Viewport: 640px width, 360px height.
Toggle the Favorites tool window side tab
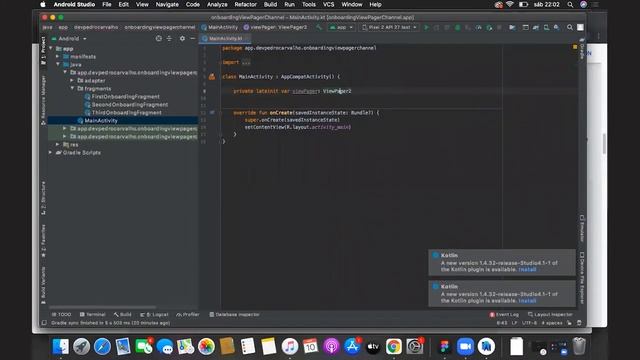pos(43,241)
